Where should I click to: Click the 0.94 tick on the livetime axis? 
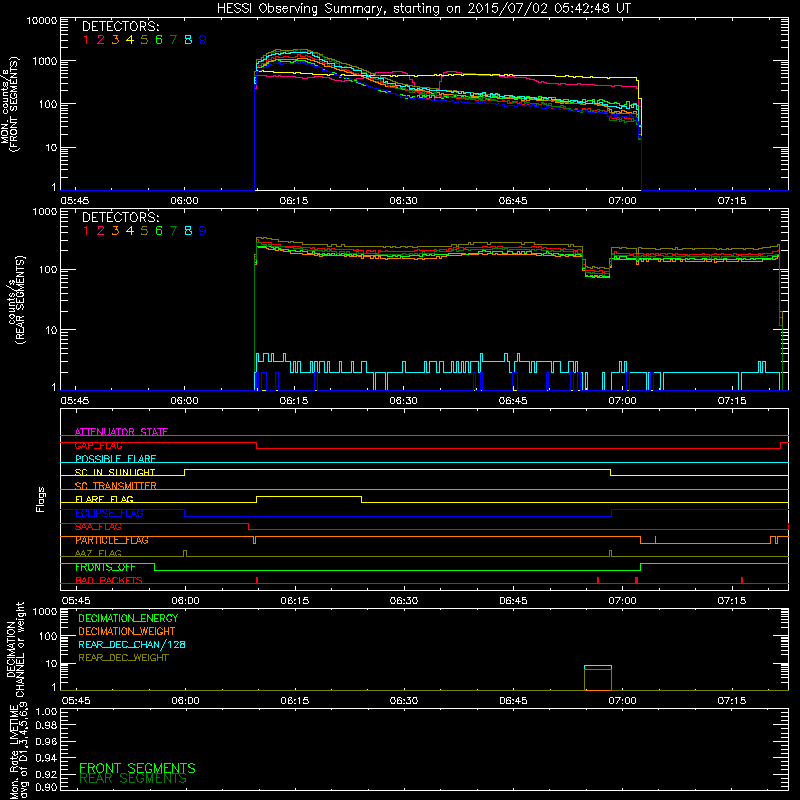46,757
